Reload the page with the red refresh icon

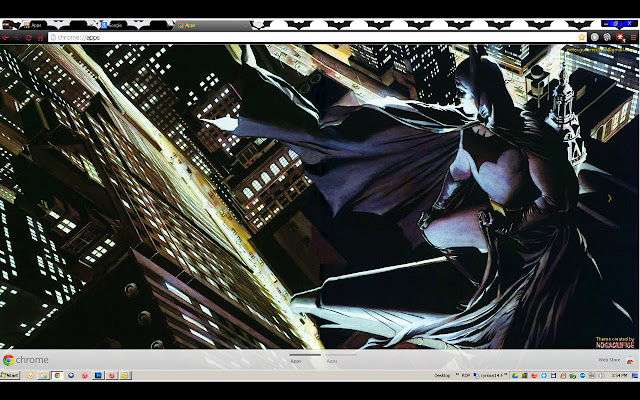pyautogui.click(x=29, y=38)
